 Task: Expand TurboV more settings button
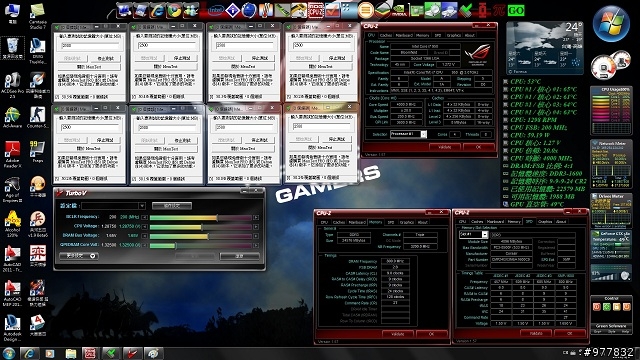pyautogui.click(x=79, y=256)
